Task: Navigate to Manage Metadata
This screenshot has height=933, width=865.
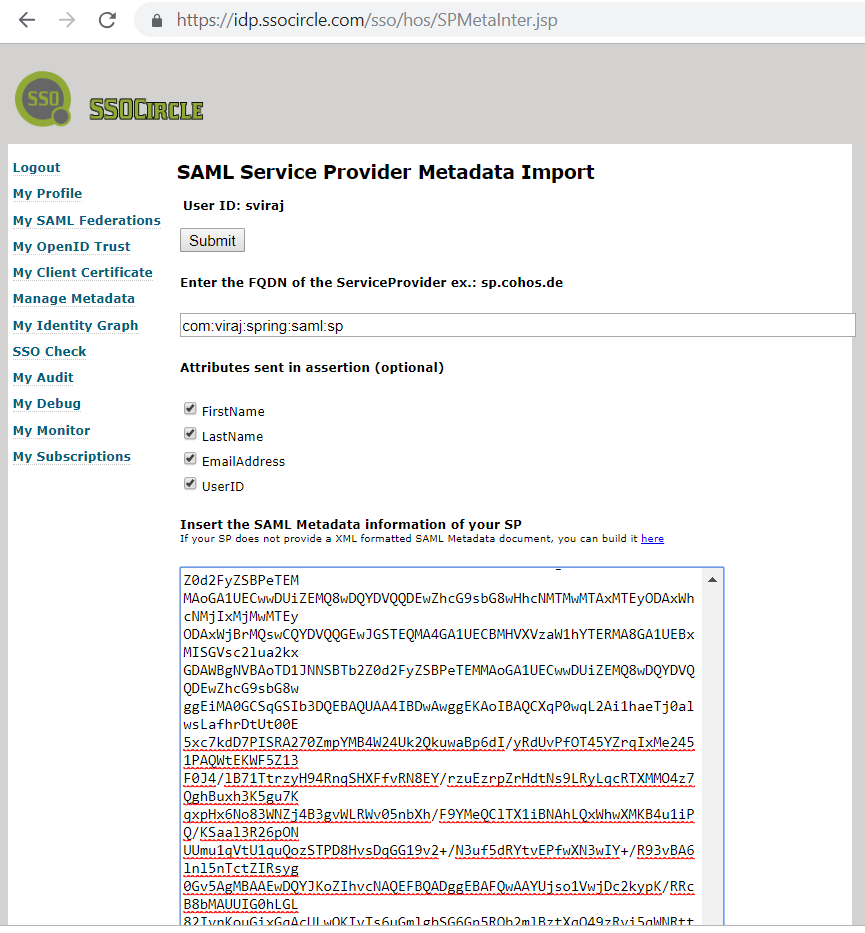Action: (73, 298)
